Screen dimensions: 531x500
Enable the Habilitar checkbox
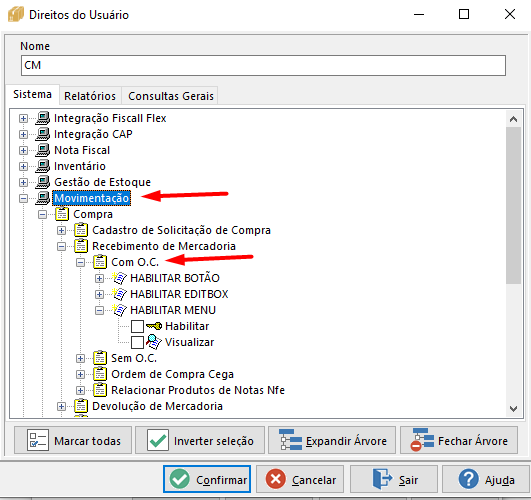(x=137, y=326)
